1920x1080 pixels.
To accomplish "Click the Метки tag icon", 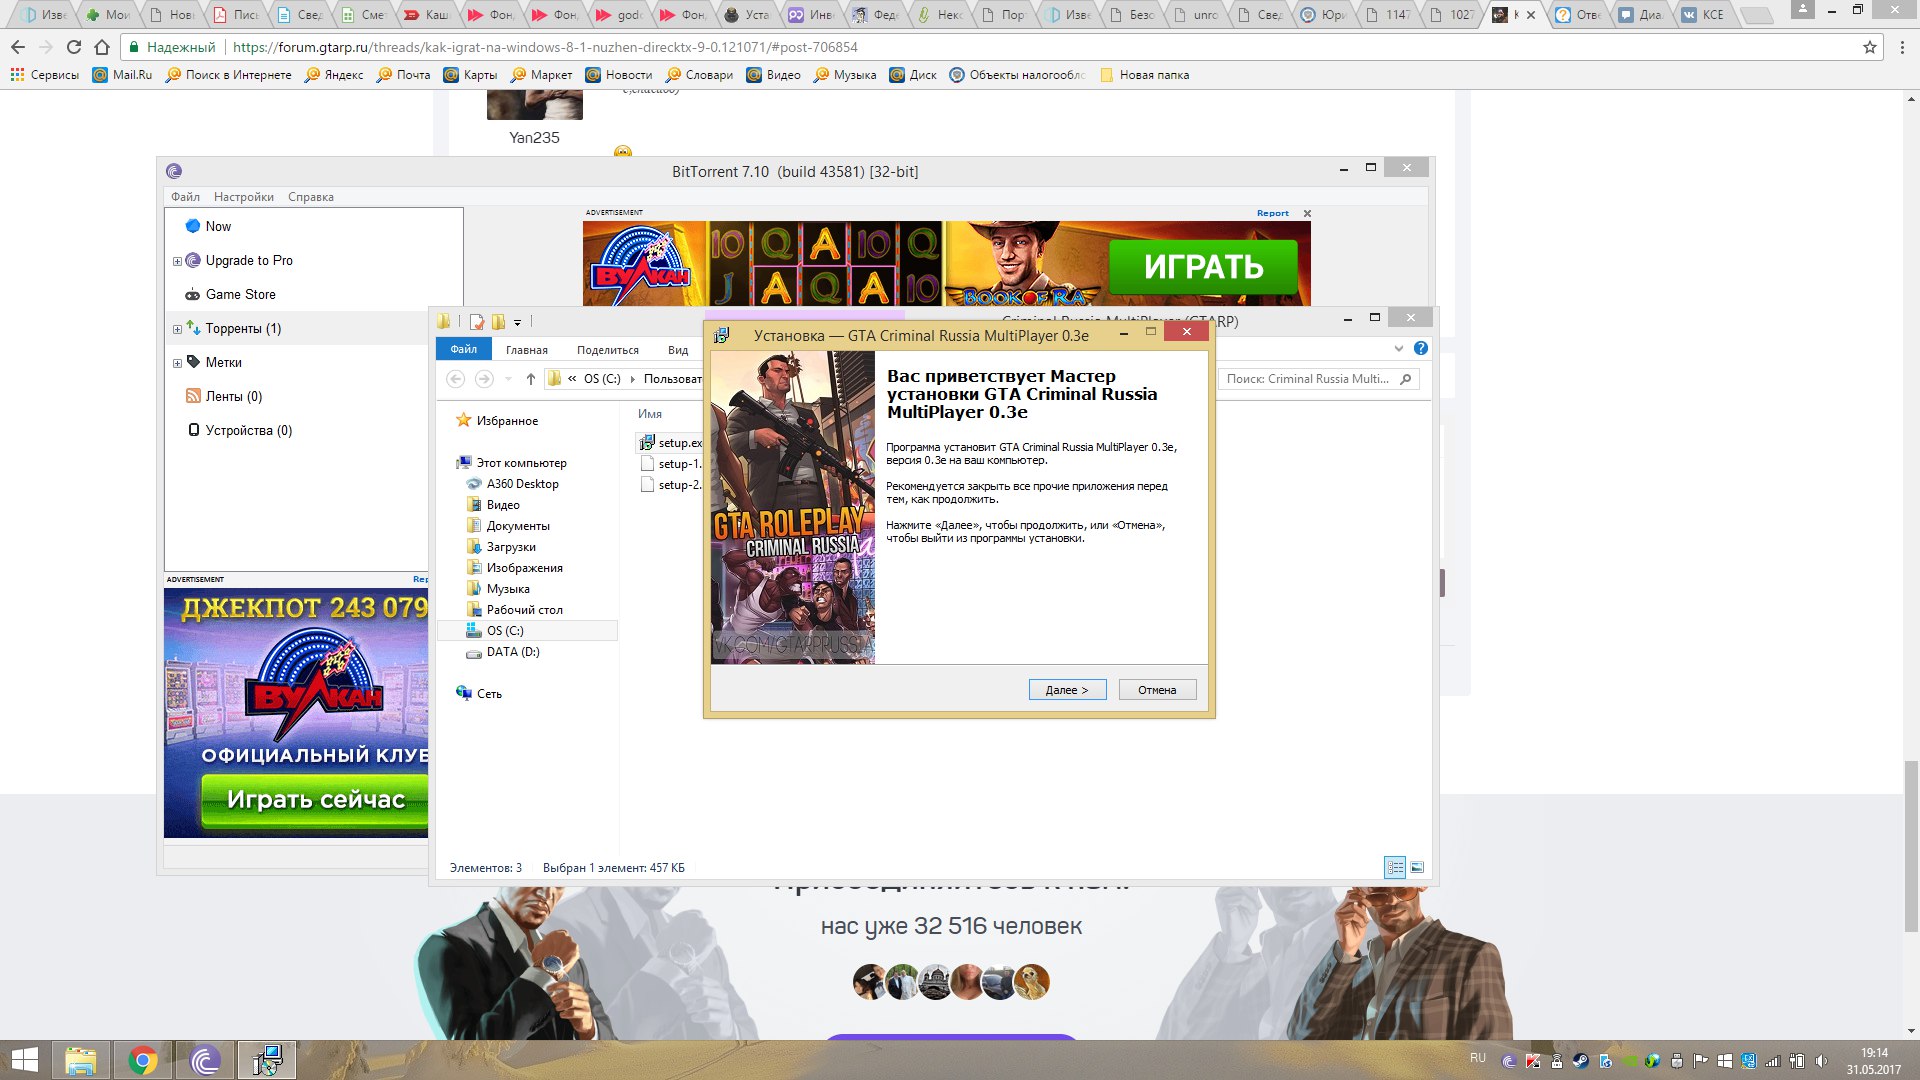I will coord(193,362).
